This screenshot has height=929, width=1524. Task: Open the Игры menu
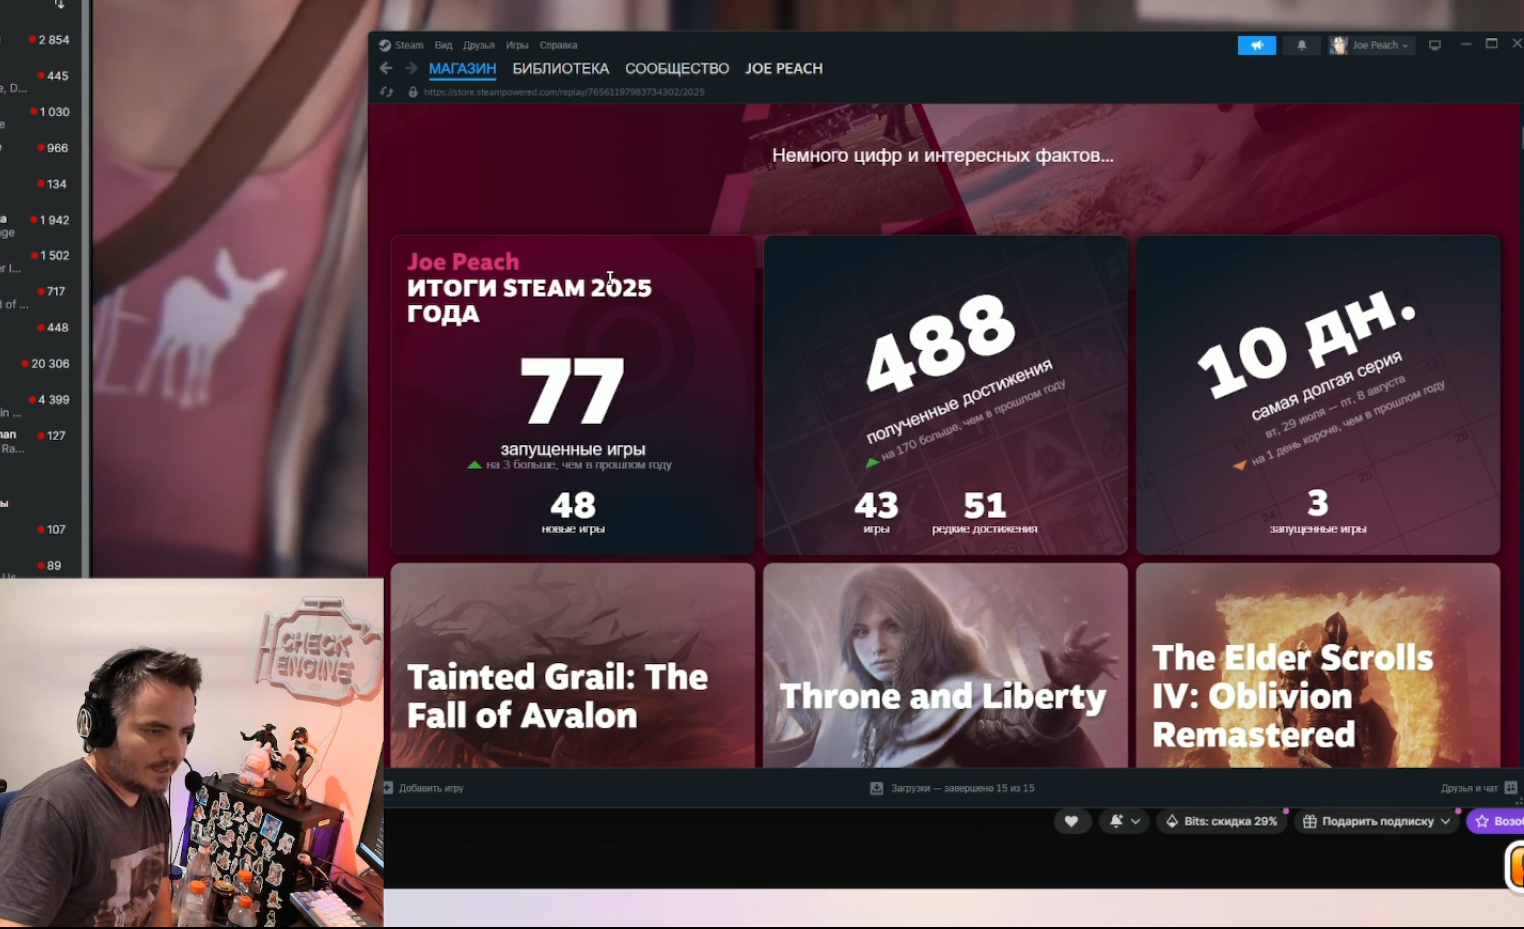point(517,45)
